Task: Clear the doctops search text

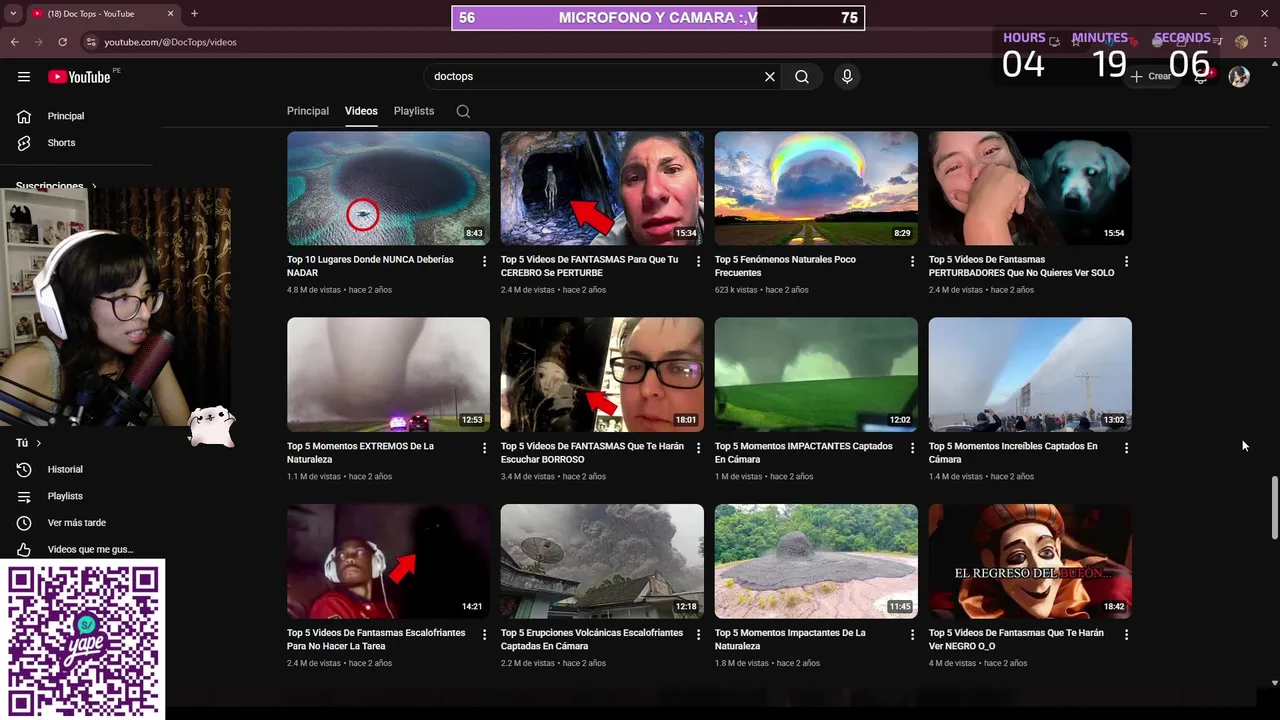Action: [770, 77]
